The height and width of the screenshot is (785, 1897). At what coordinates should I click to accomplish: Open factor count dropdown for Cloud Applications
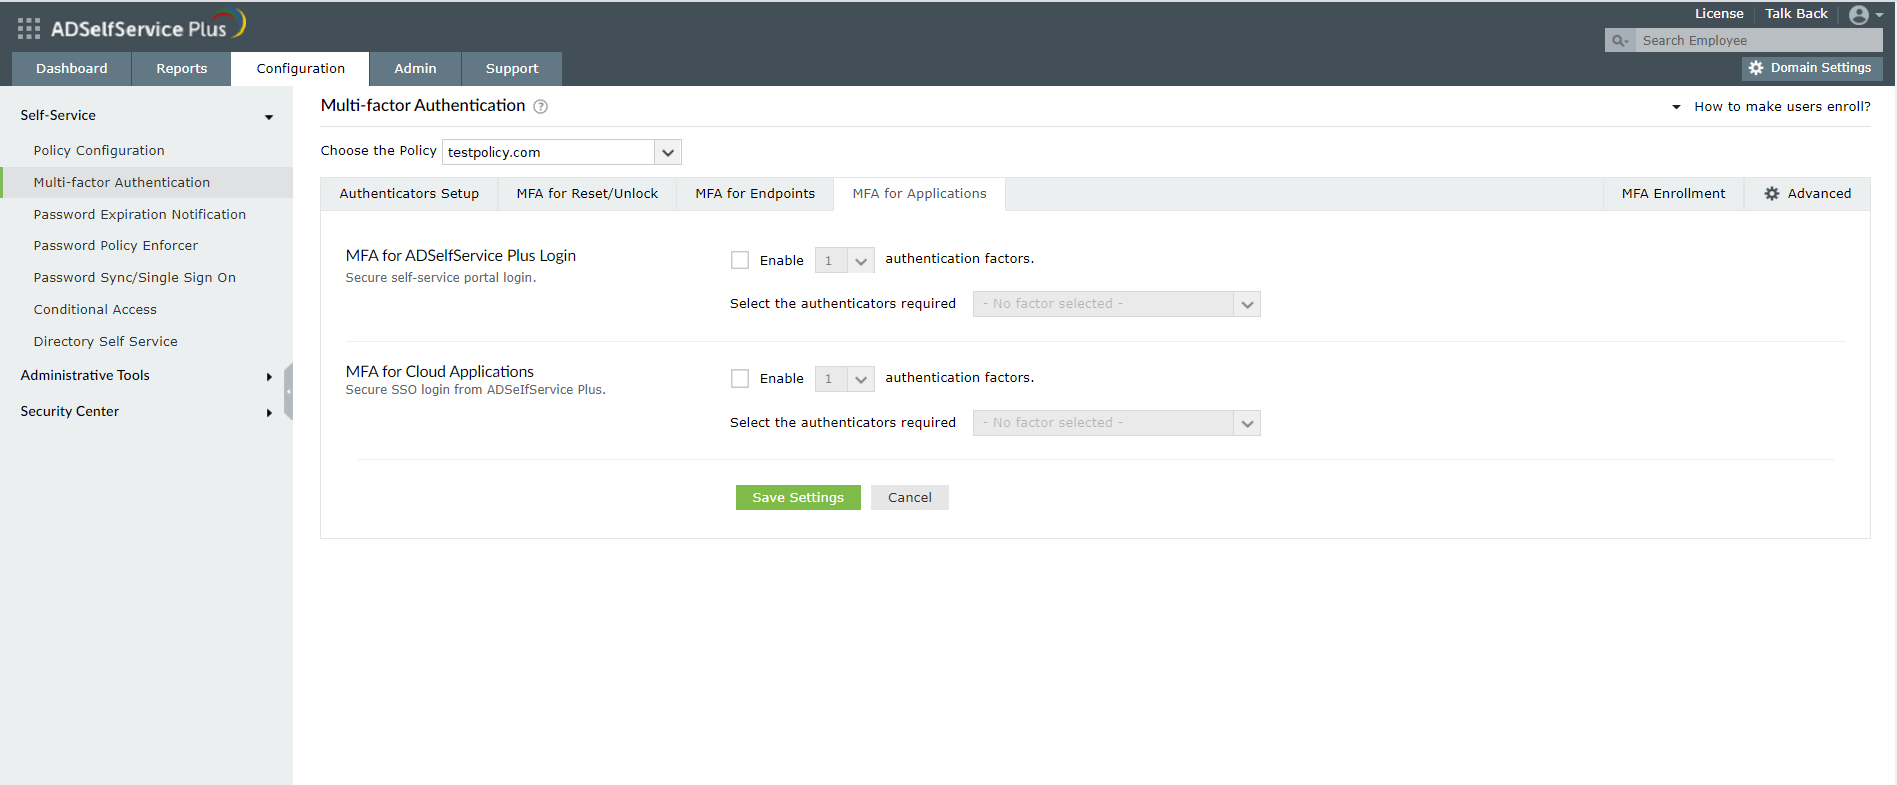pos(844,379)
